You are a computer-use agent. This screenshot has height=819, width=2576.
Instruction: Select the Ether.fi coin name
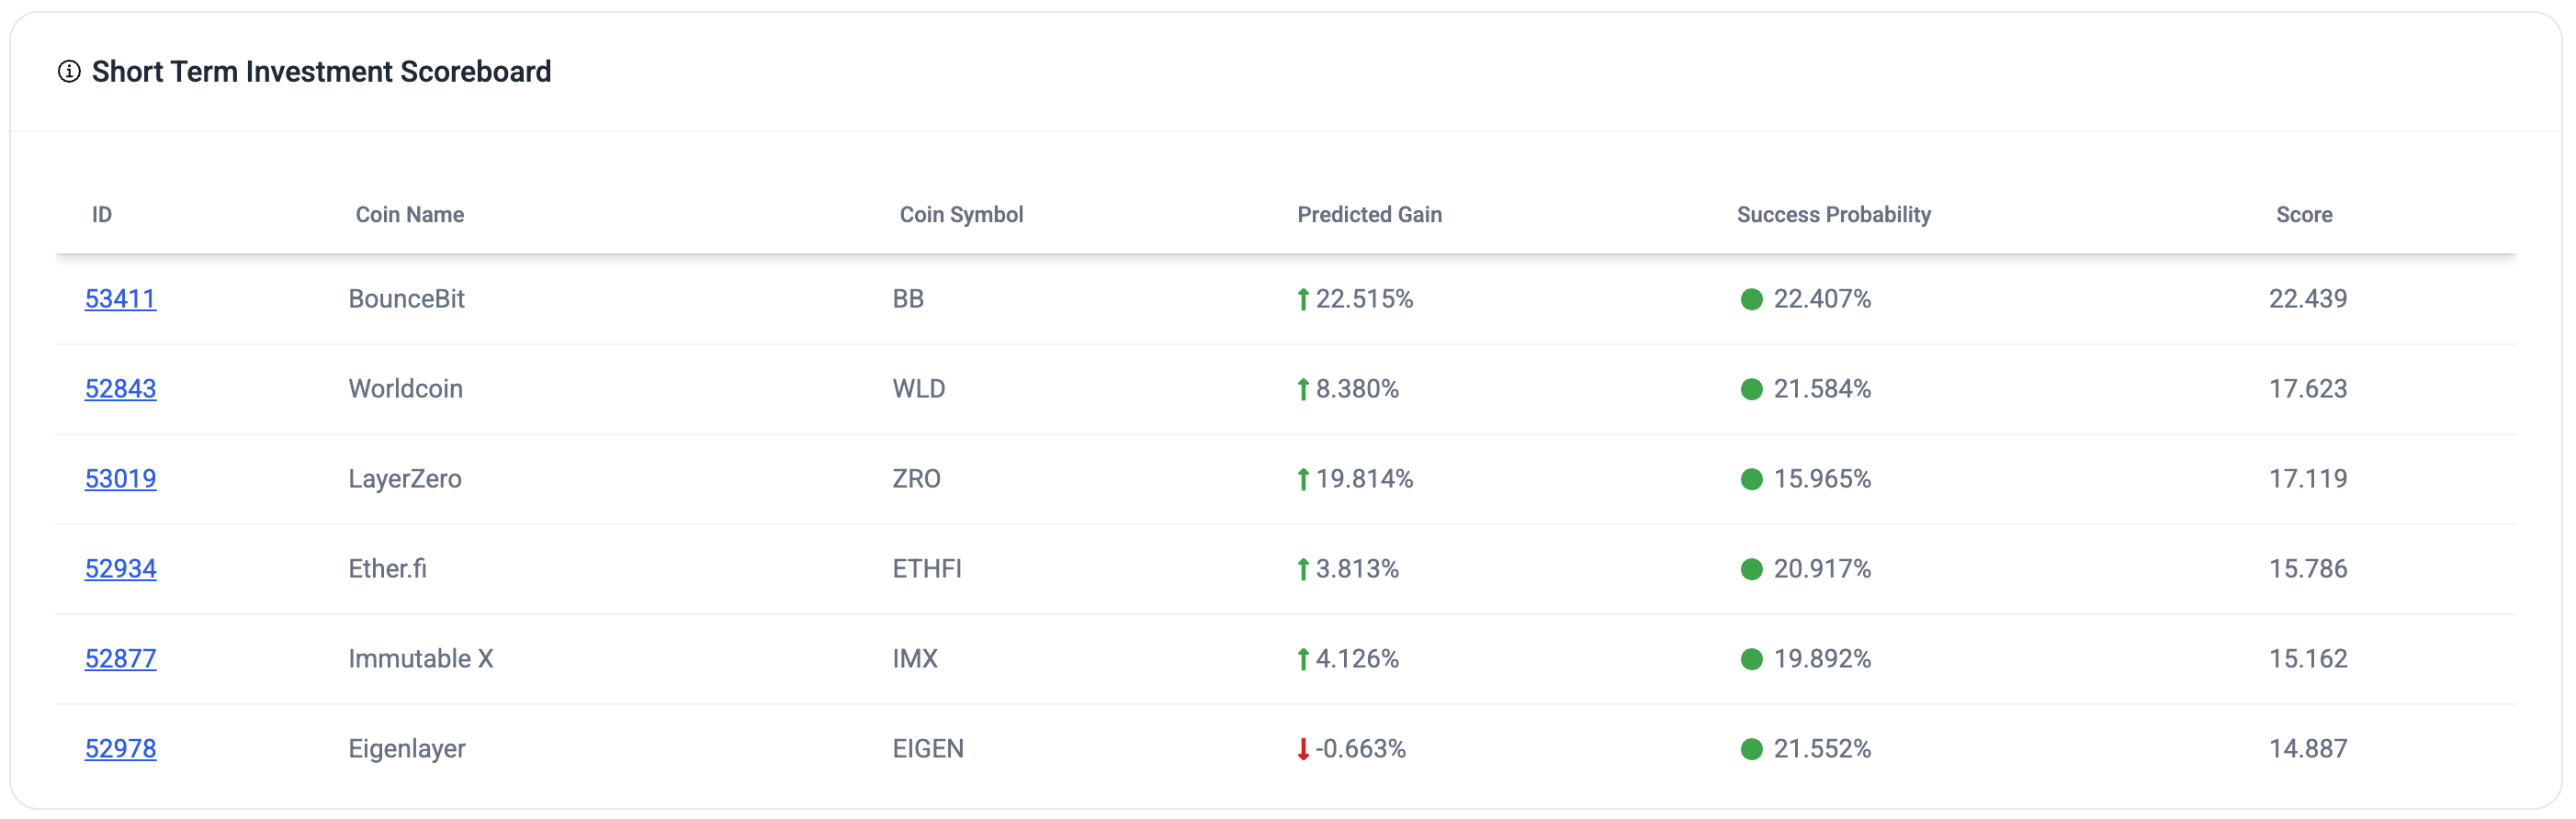click(387, 569)
